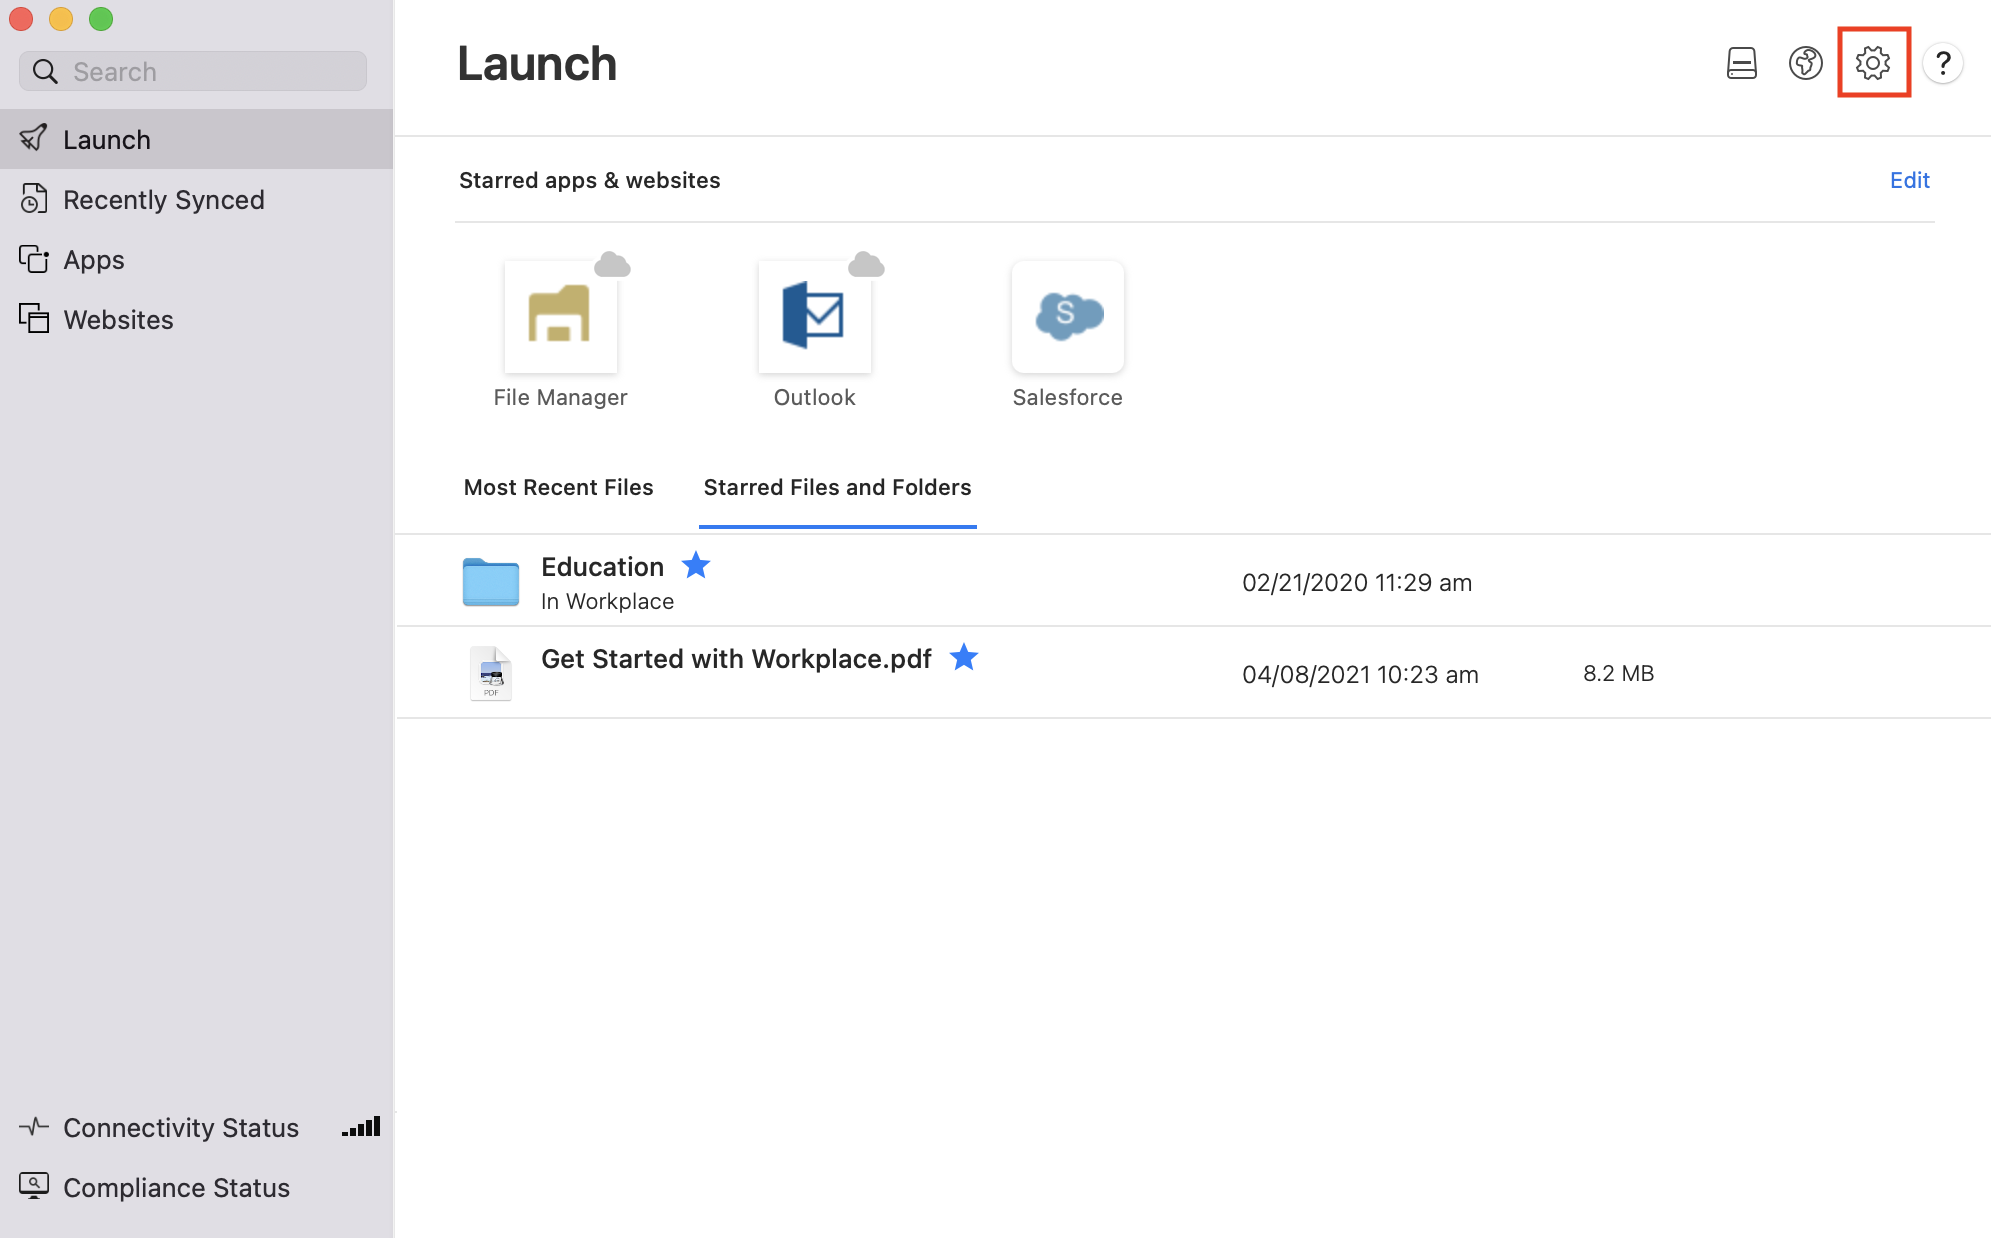Open the Websites section
1991x1238 pixels.
(118, 319)
